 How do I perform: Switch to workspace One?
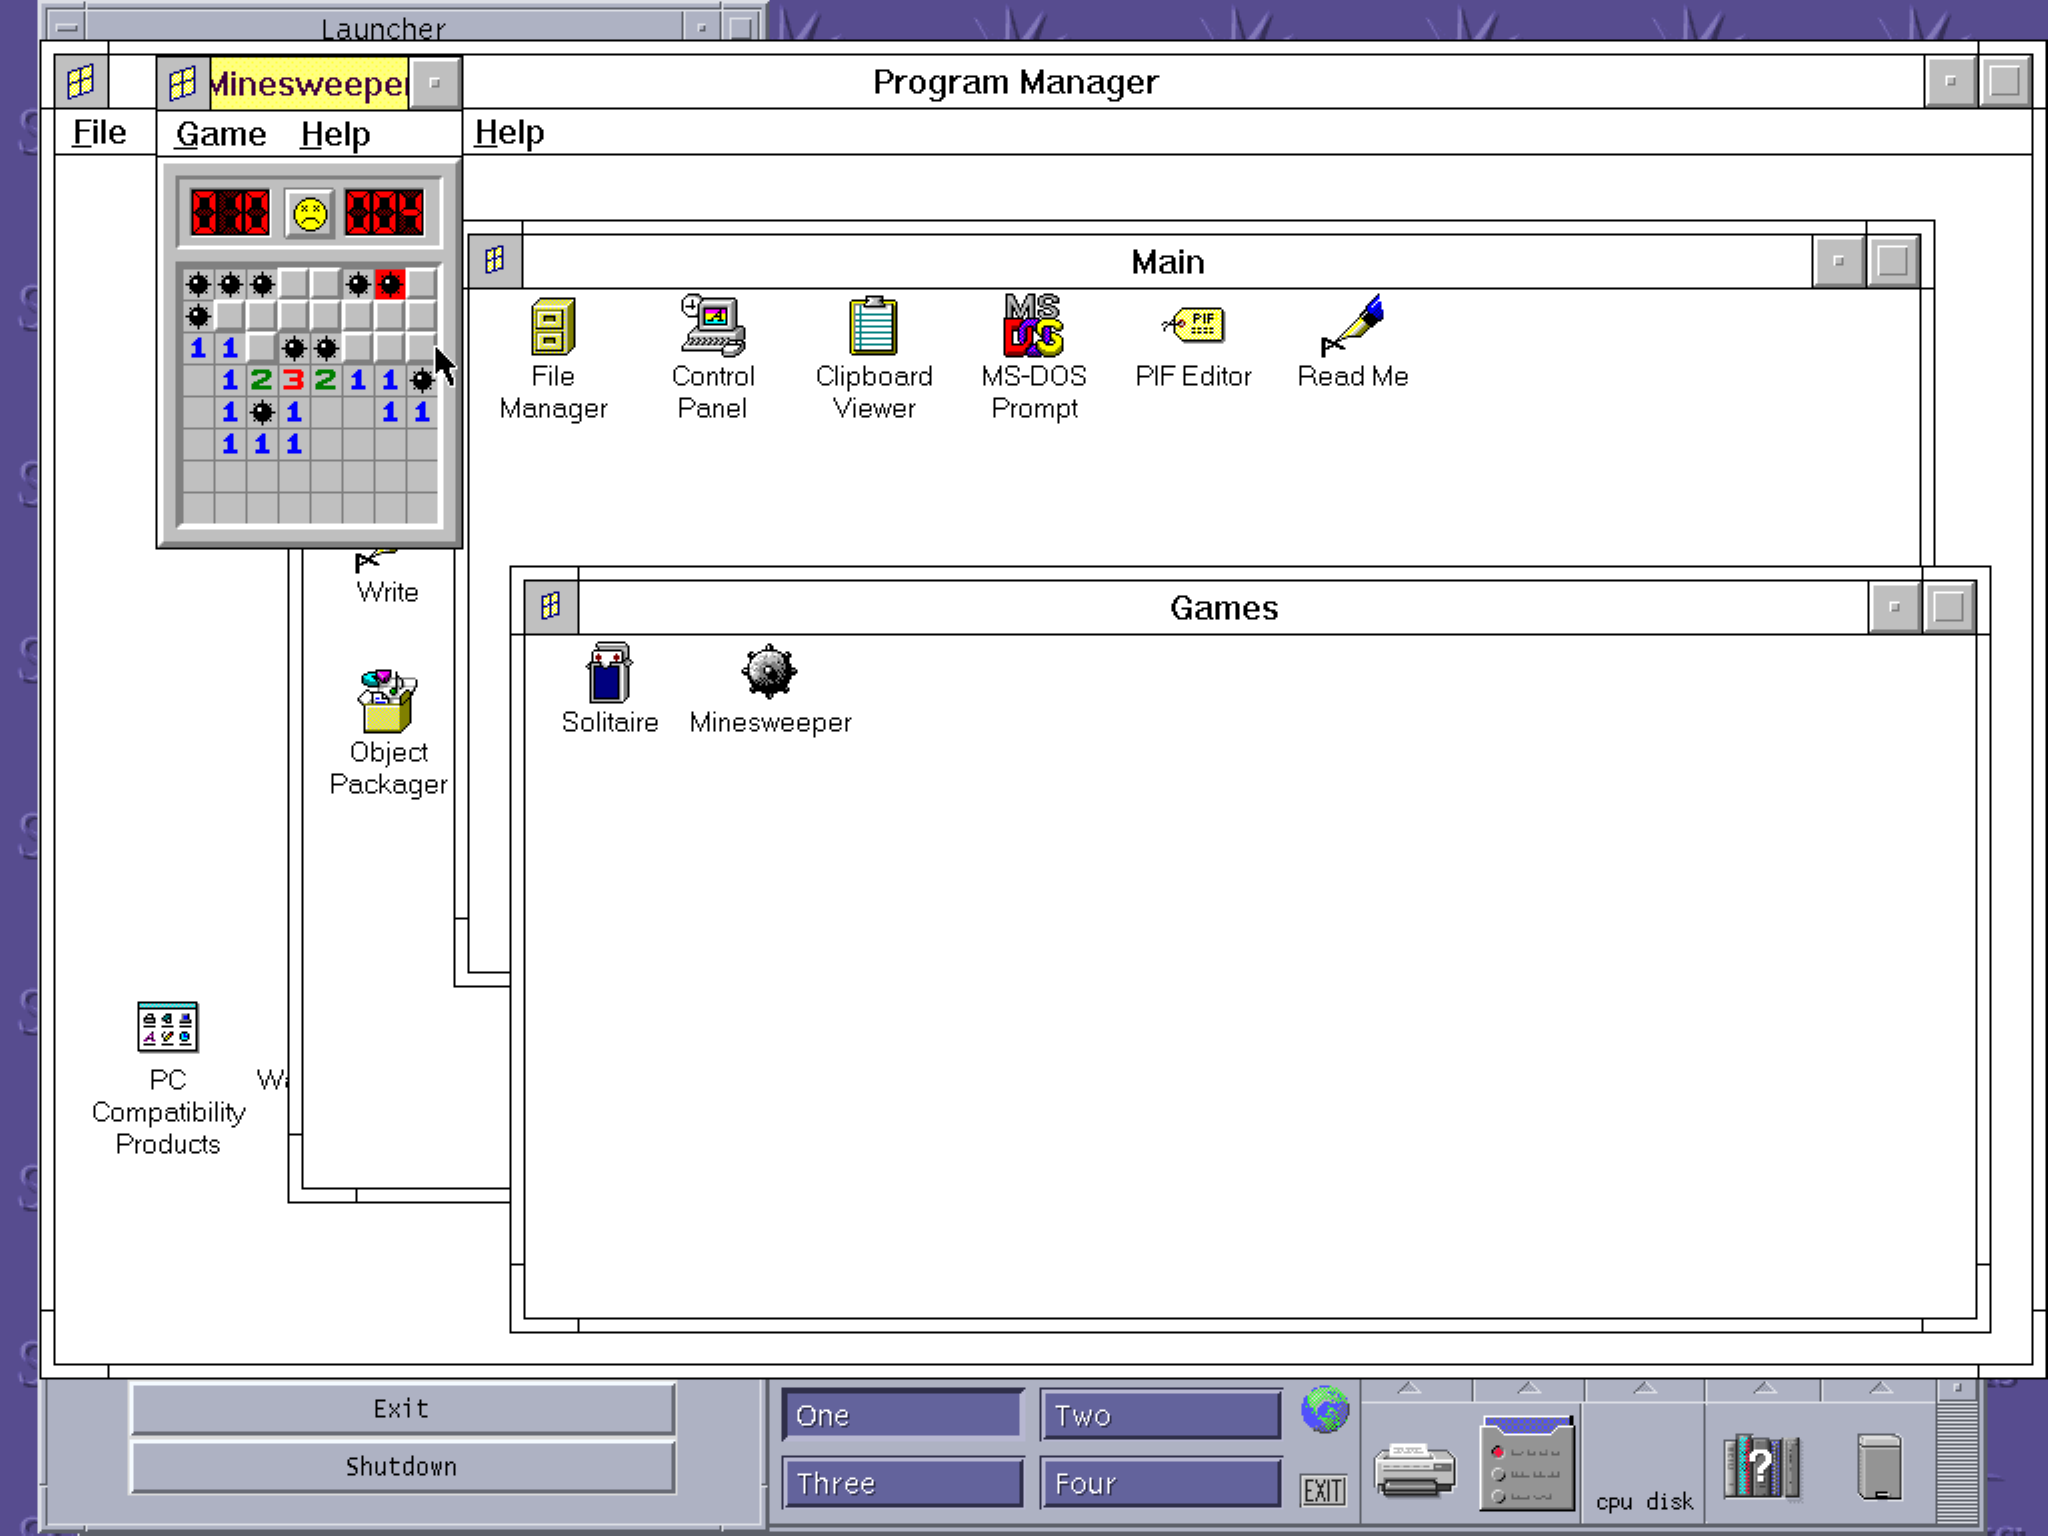902,1415
